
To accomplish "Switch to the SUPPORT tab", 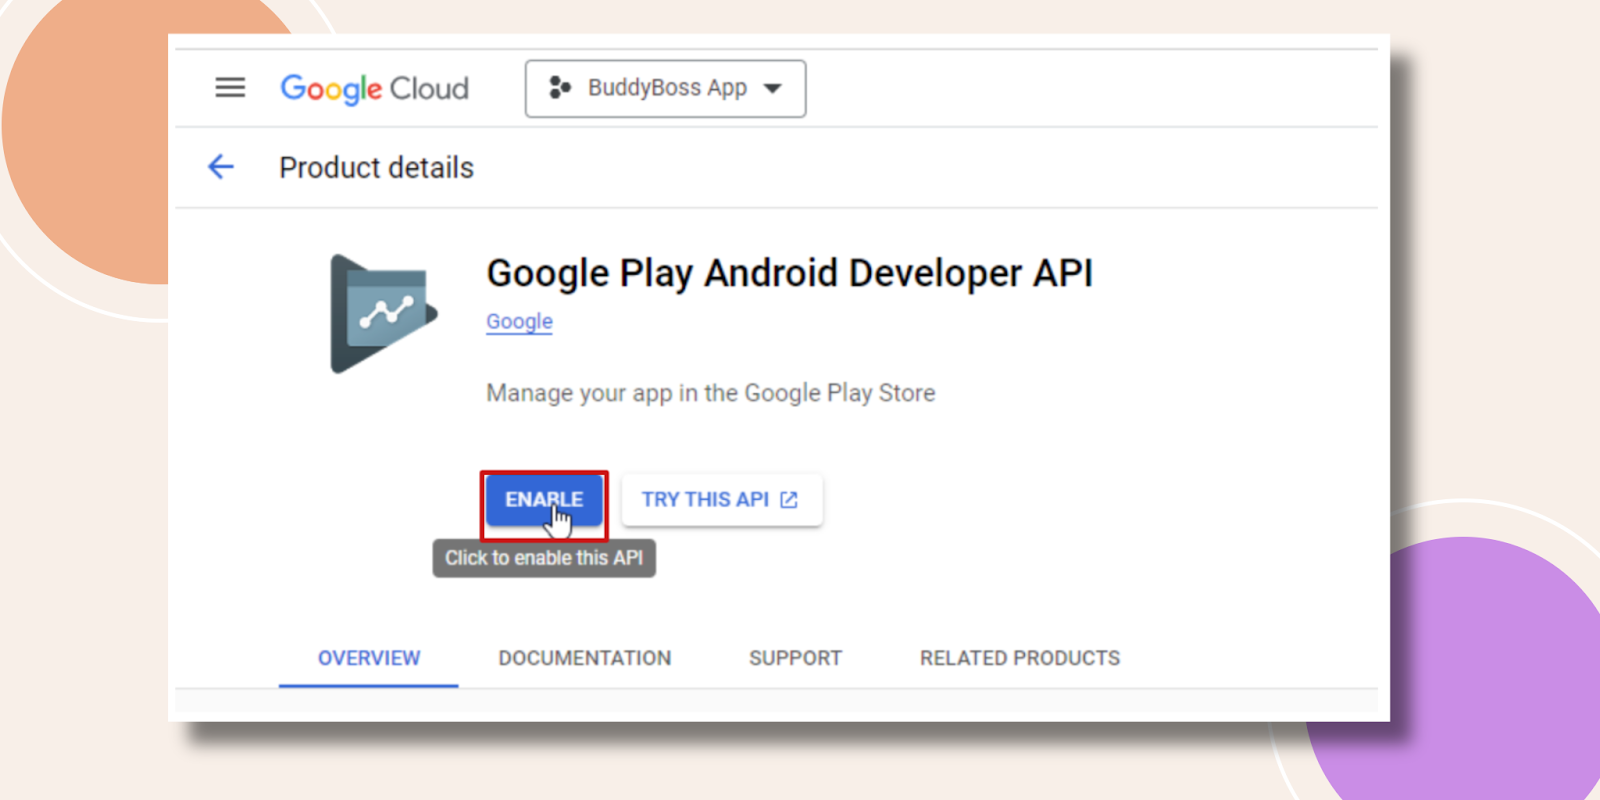I will tap(796, 658).
